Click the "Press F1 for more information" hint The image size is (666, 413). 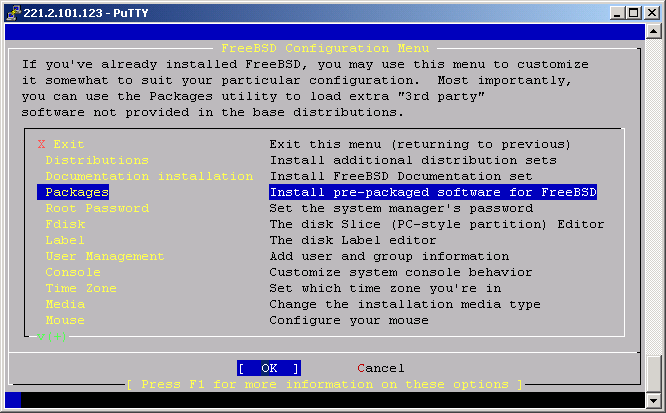pyautogui.click(x=325, y=385)
